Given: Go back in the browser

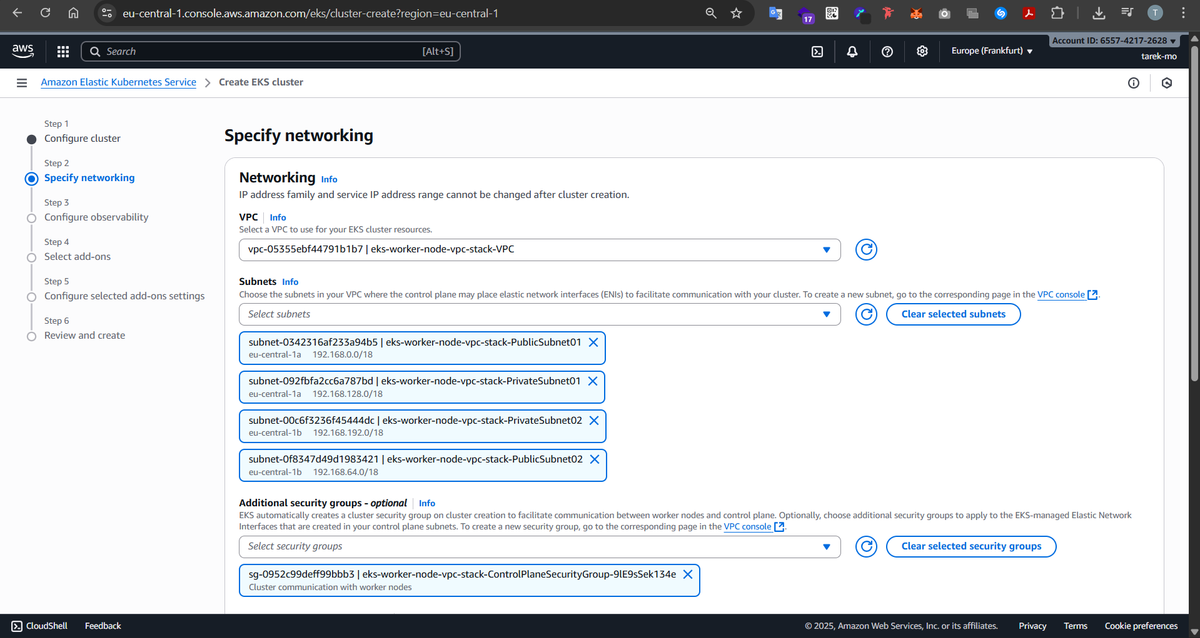Looking at the screenshot, I should coord(17,13).
